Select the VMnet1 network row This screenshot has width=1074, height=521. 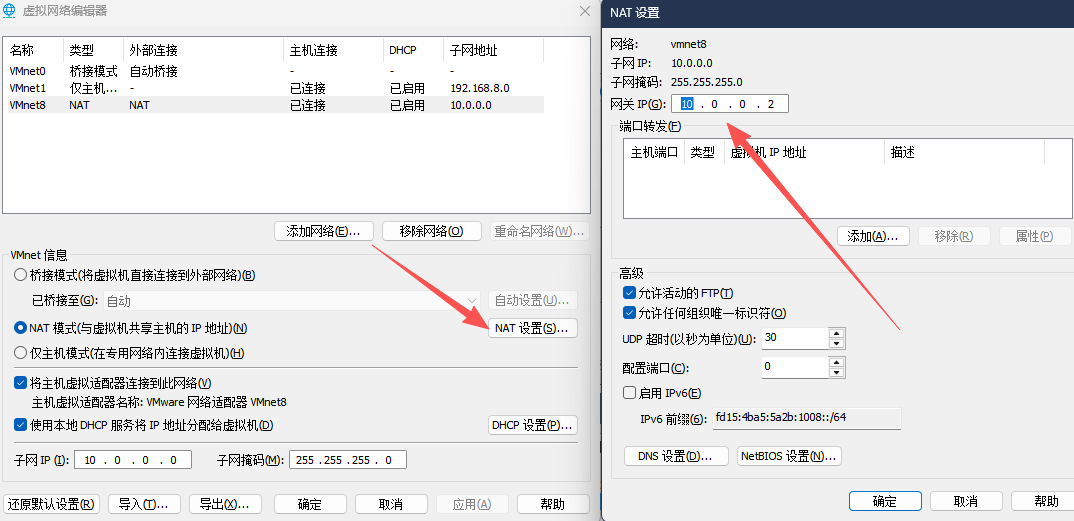coord(276,88)
